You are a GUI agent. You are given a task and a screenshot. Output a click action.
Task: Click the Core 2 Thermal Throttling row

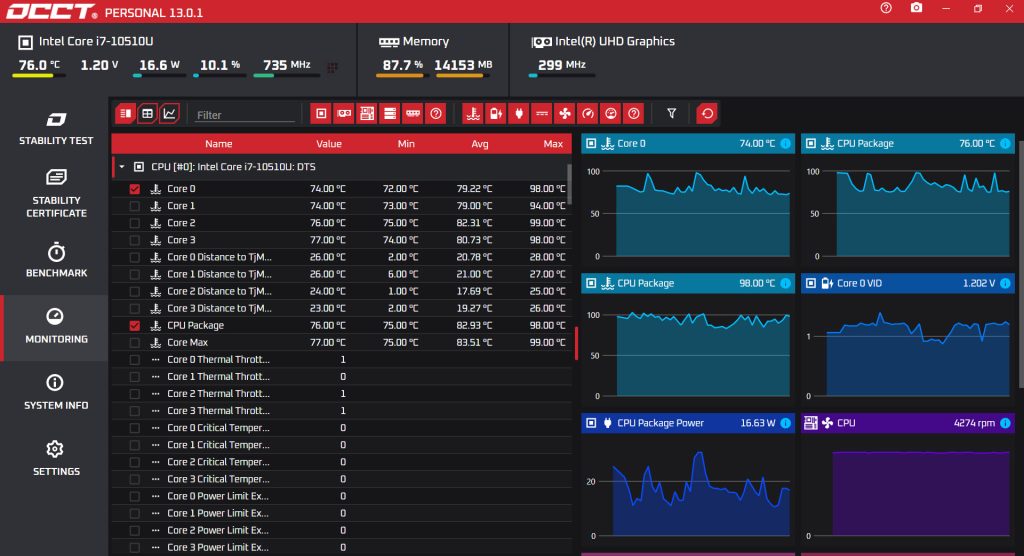pyautogui.click(x=342, y=394)
